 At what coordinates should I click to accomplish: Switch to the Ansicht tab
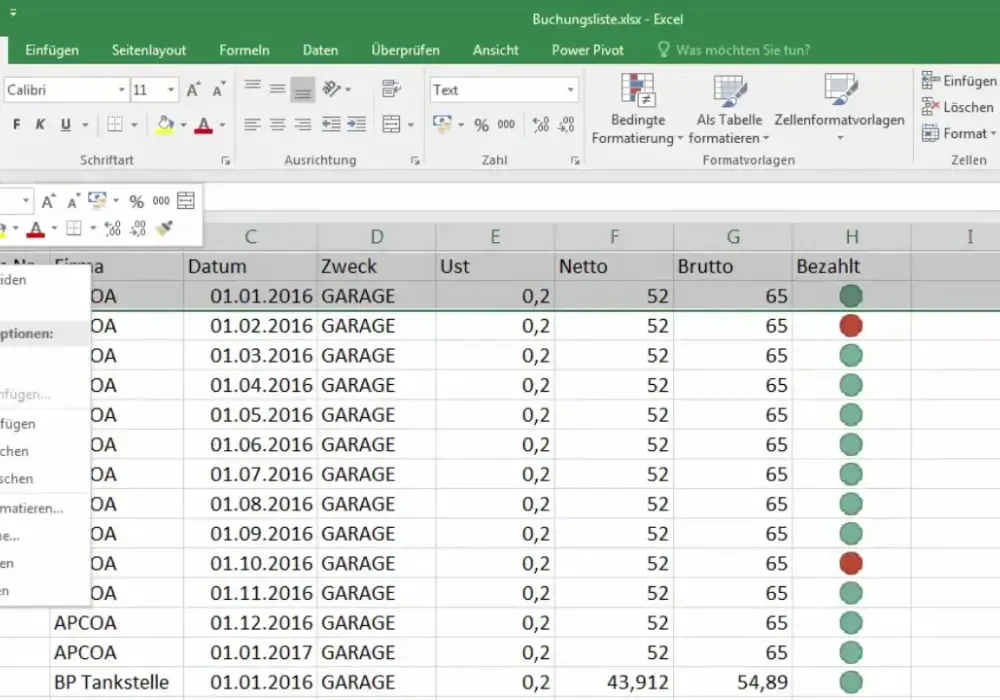pyautogui.click(x=496, y=50)
